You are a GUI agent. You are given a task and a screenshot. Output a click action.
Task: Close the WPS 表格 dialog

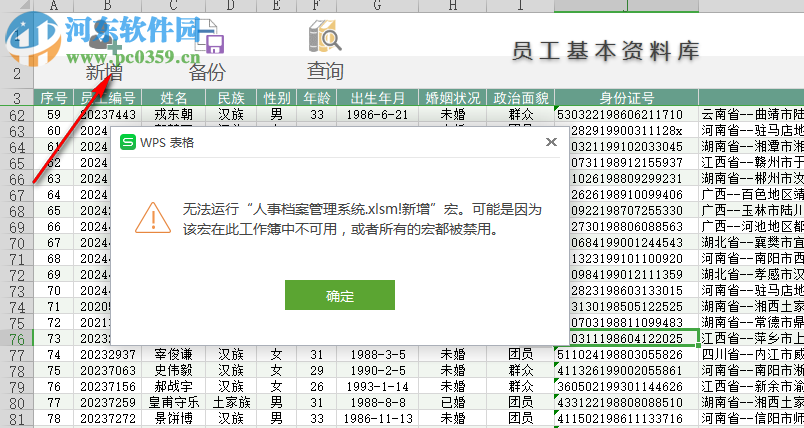coord(551,142)
